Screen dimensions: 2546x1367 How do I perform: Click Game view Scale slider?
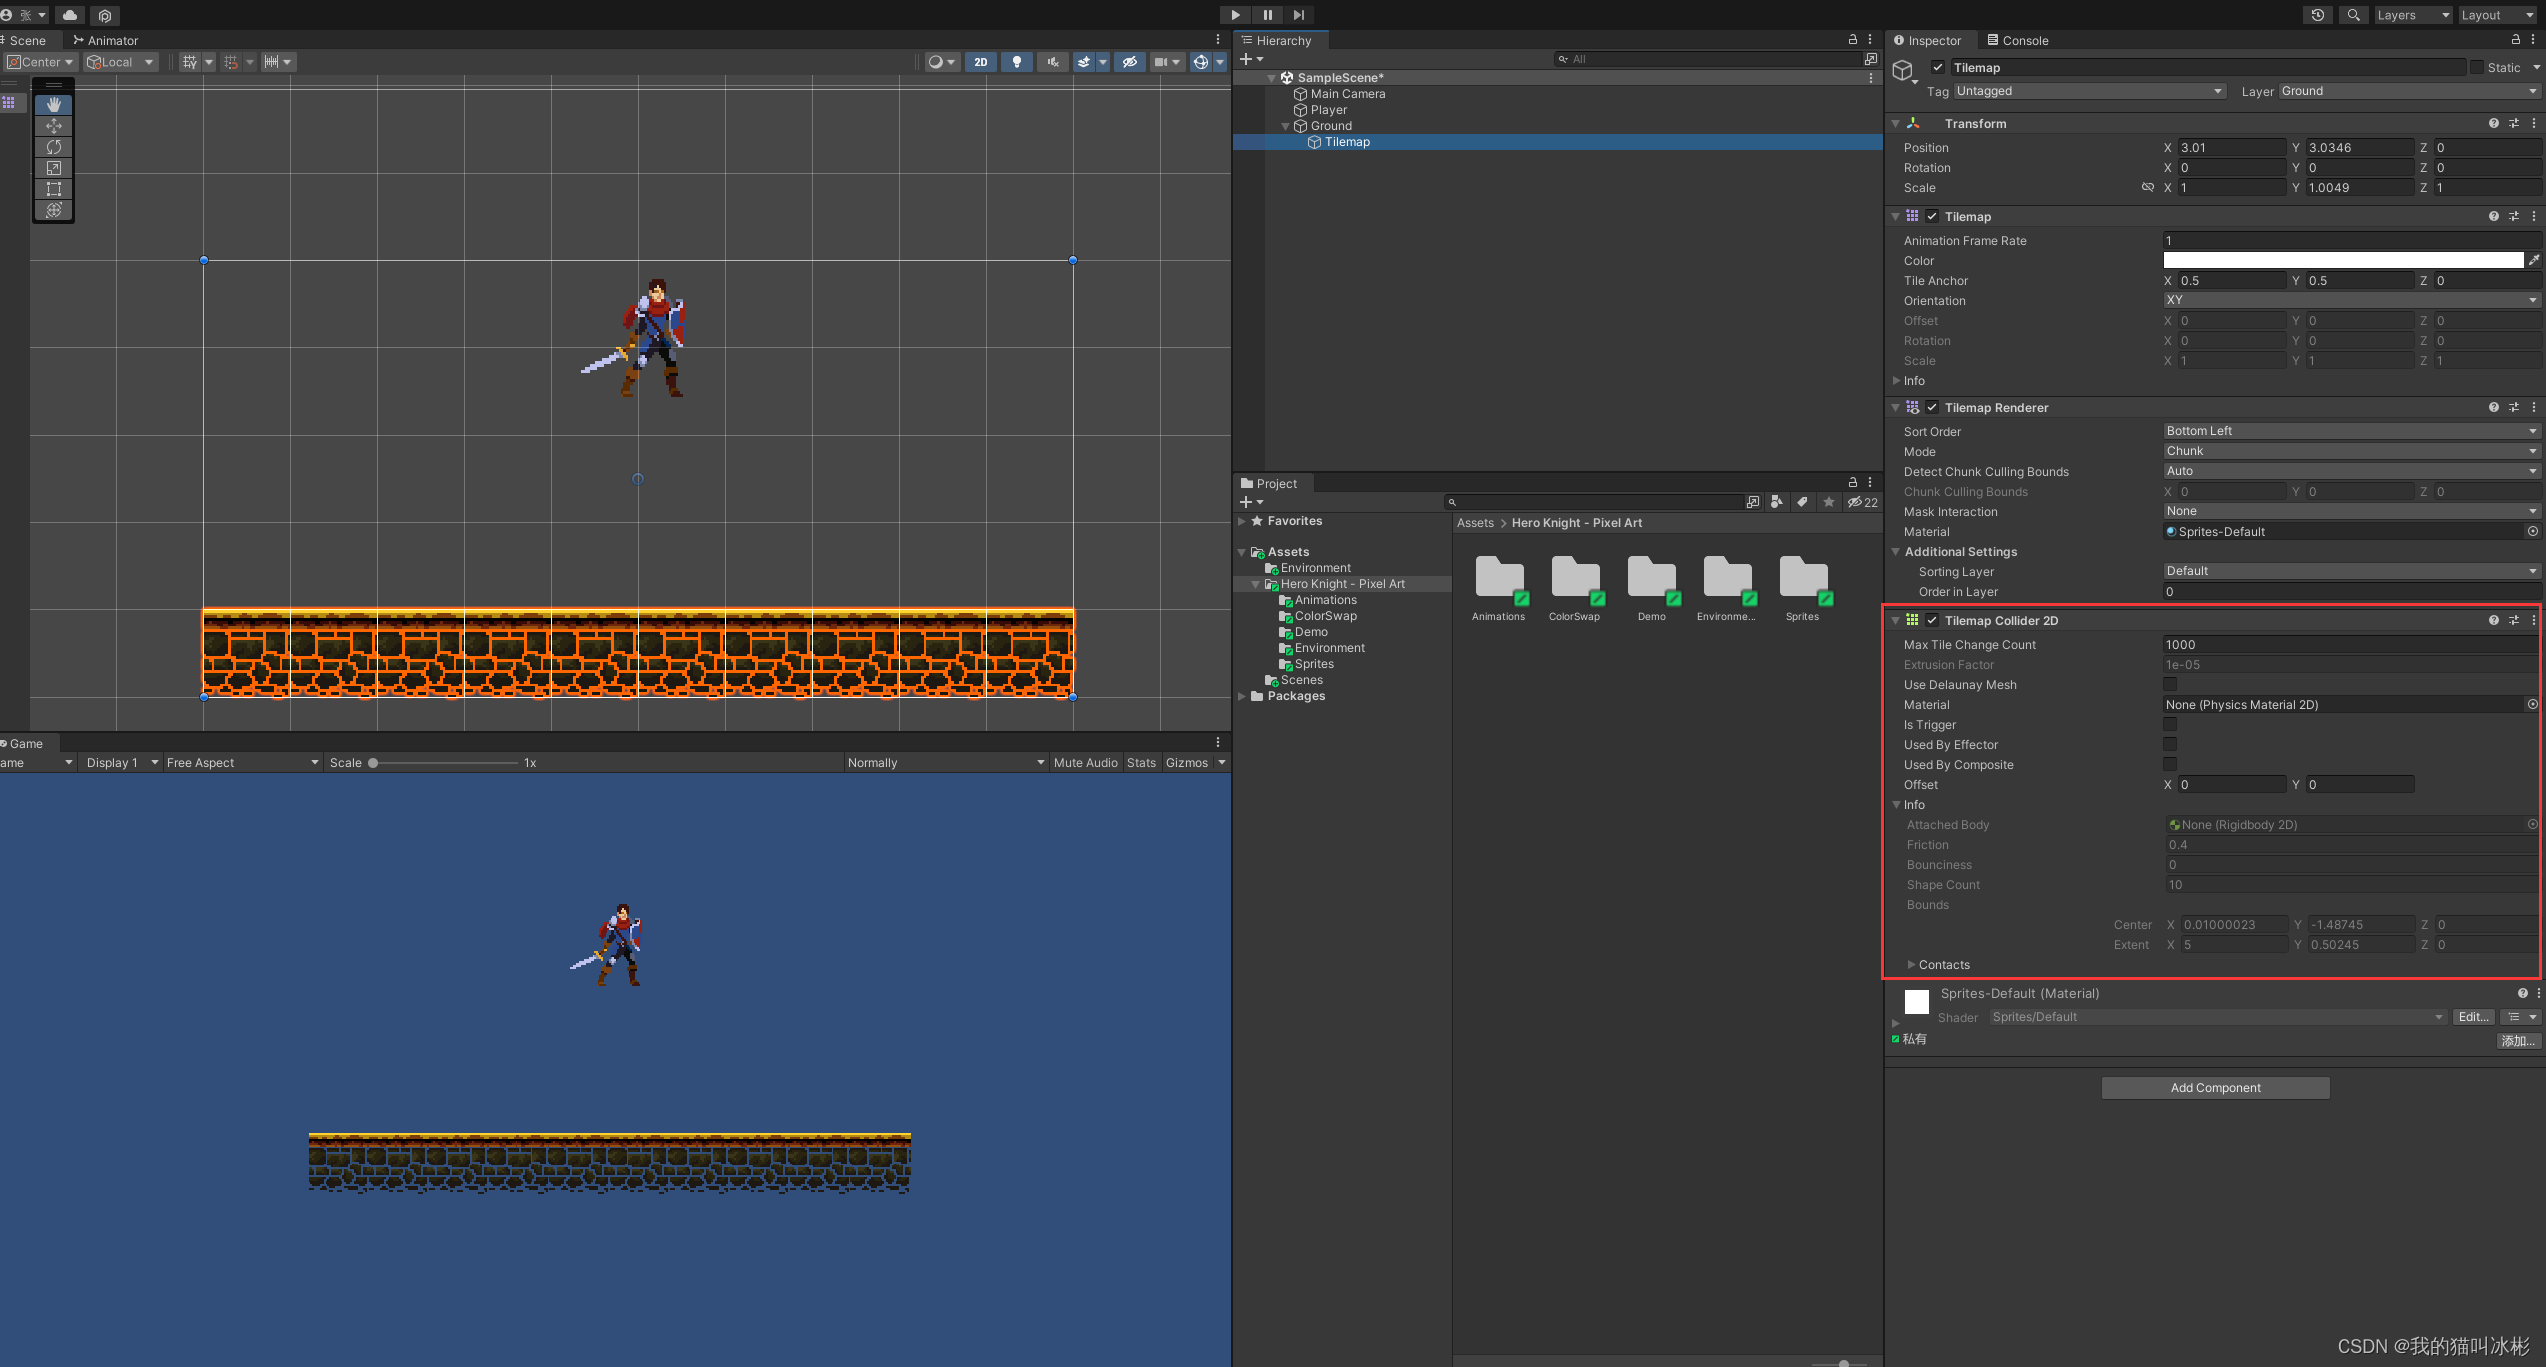tap(445, 763)
